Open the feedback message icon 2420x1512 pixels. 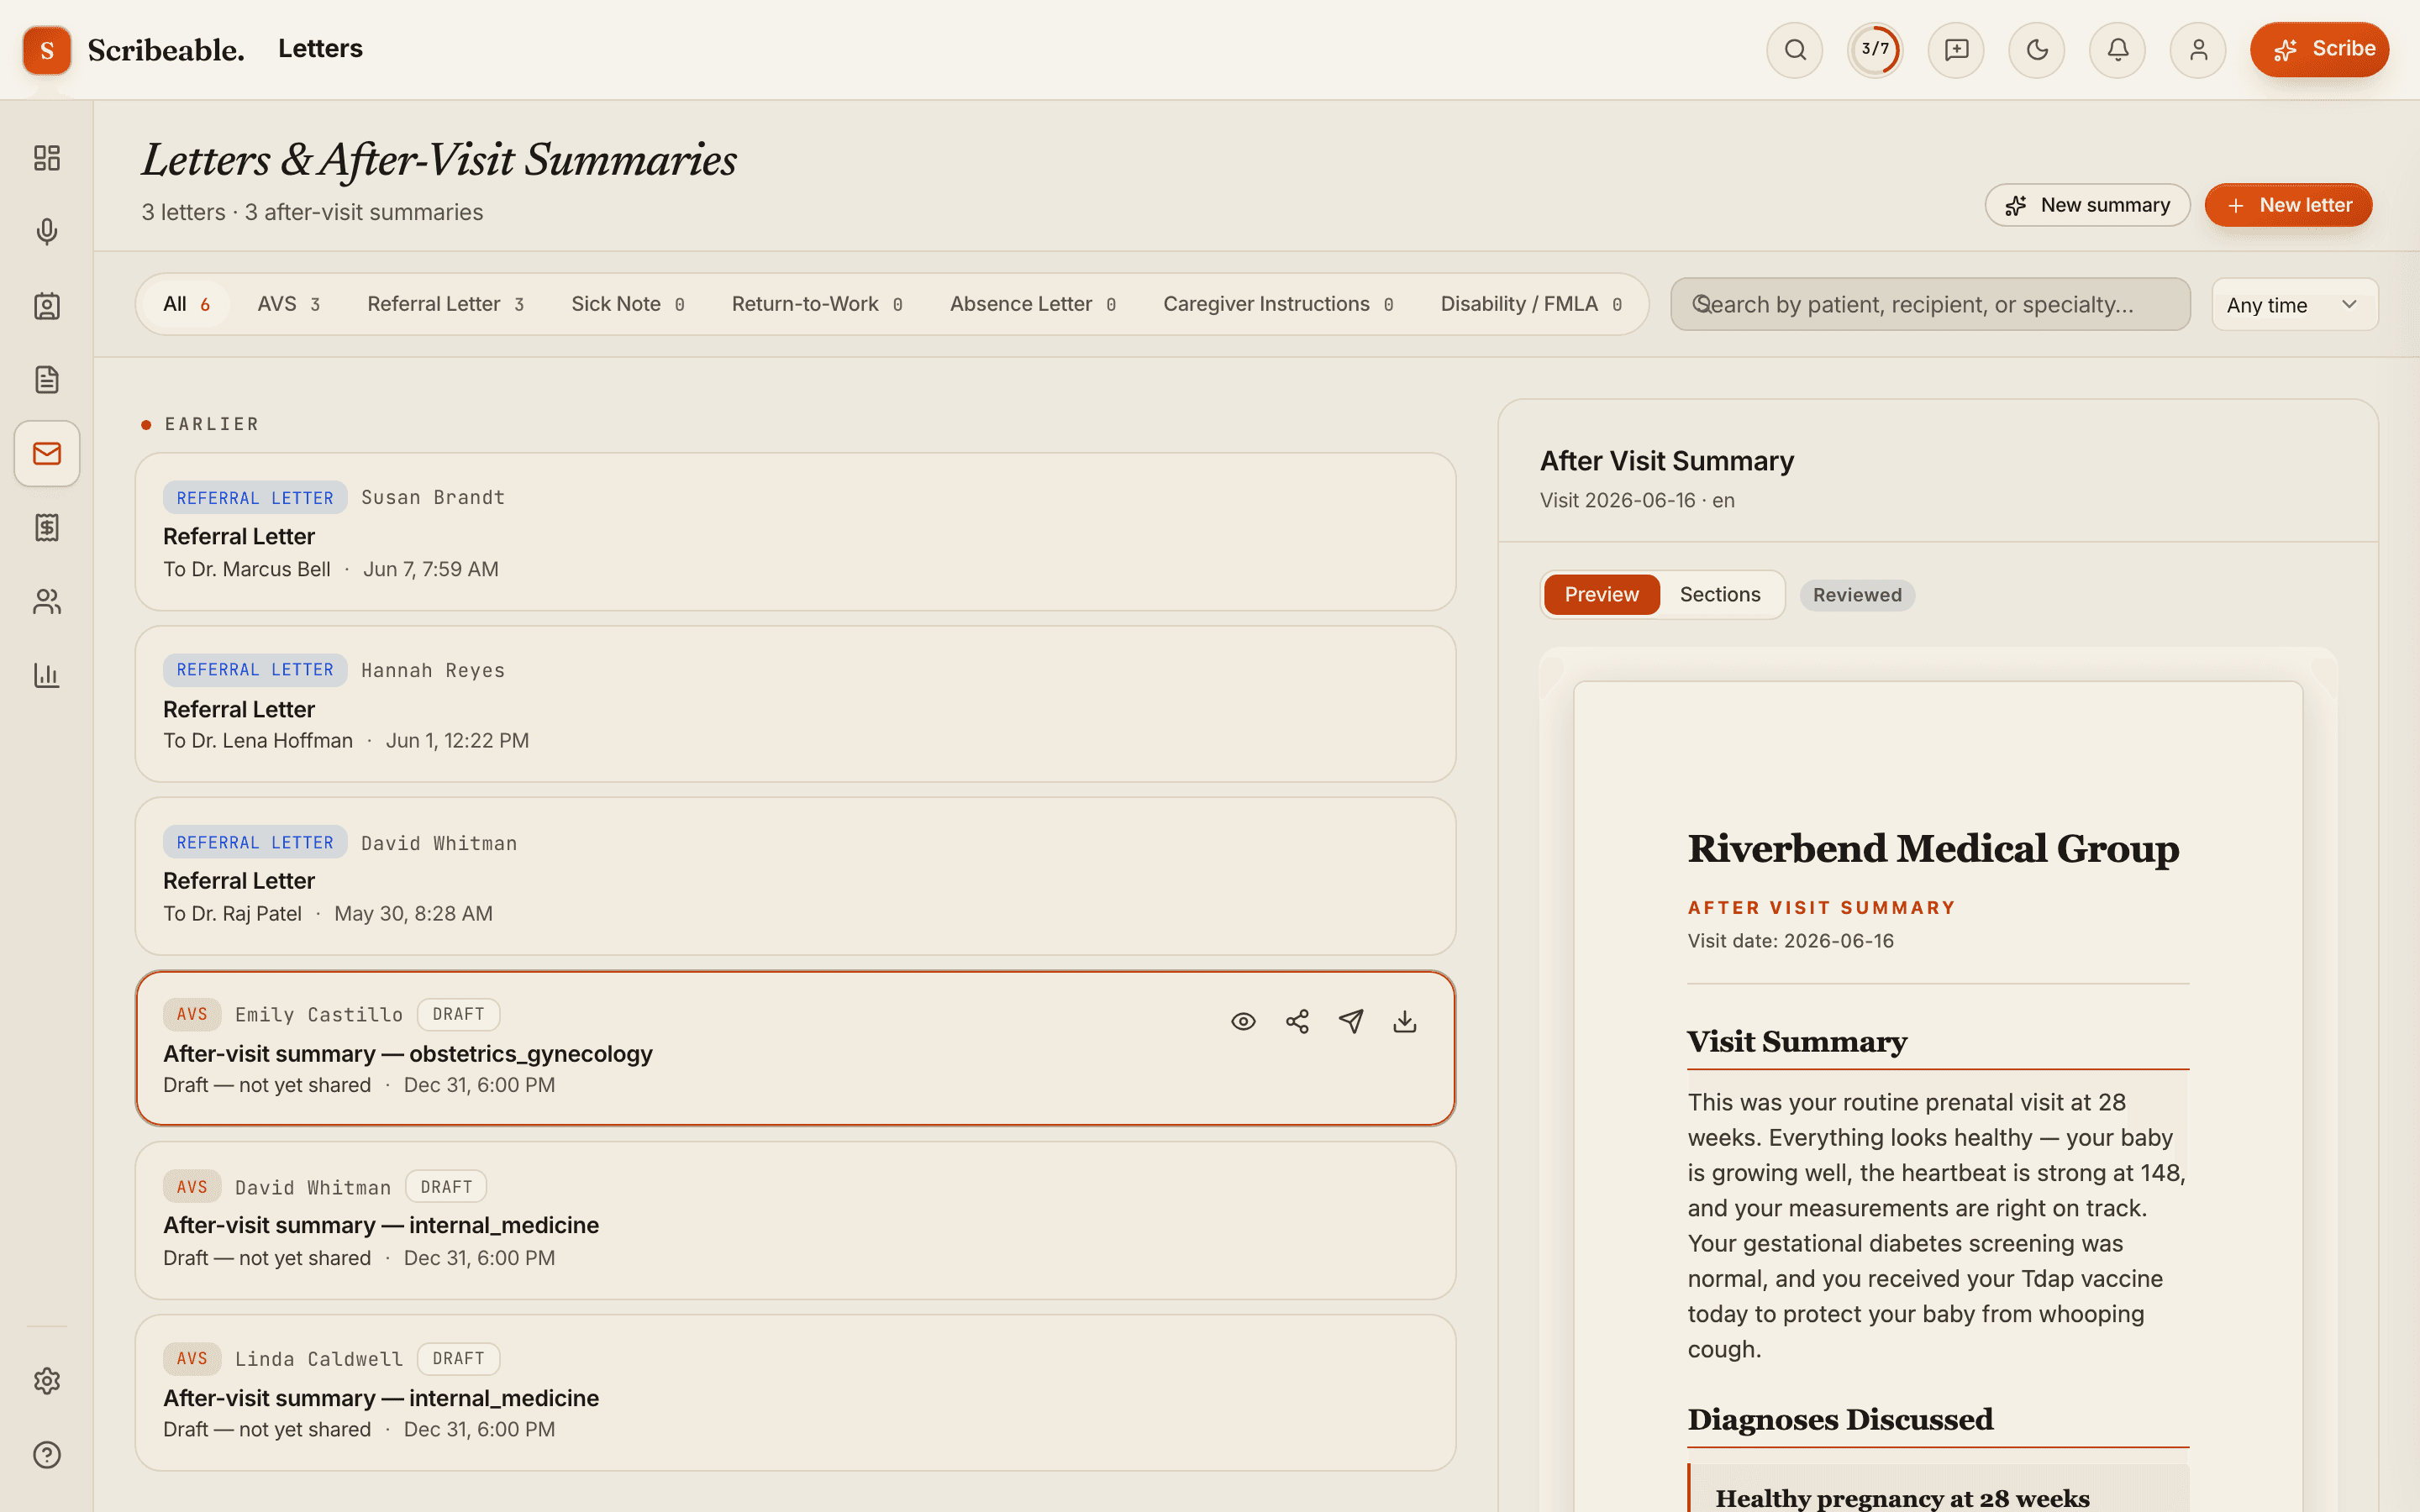tap(1956, 50)
